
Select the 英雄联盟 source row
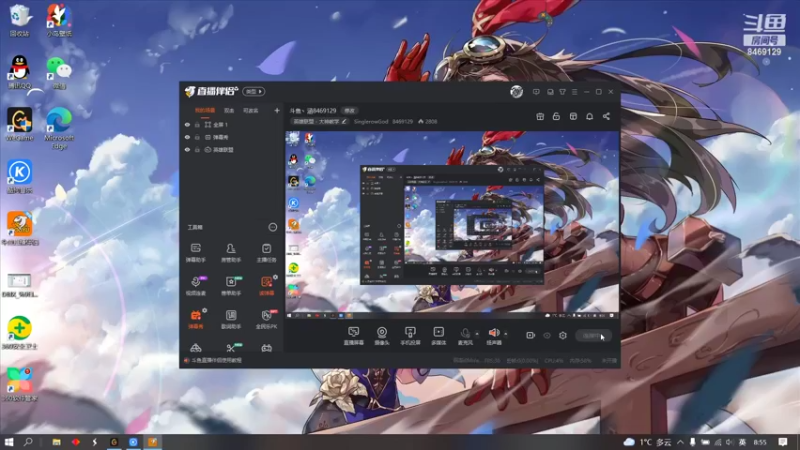tap(232, 150)
